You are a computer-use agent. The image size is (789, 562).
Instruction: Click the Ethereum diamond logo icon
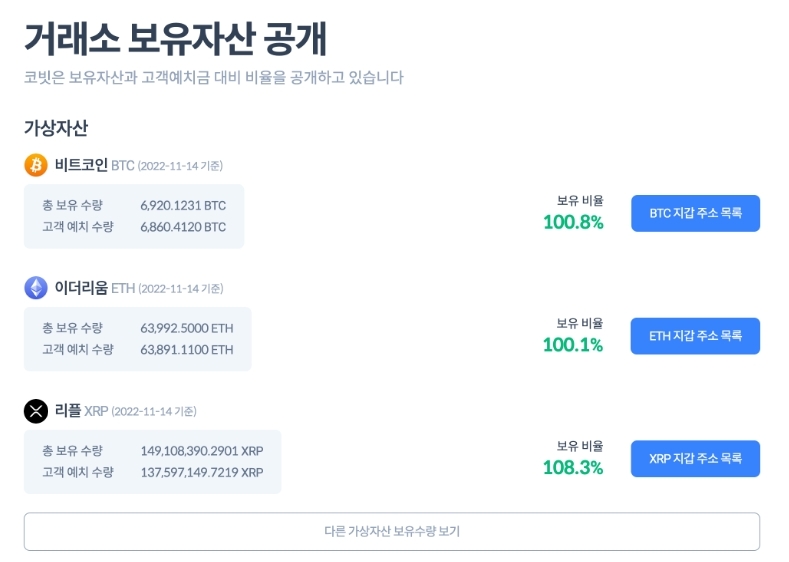[36, 288]
